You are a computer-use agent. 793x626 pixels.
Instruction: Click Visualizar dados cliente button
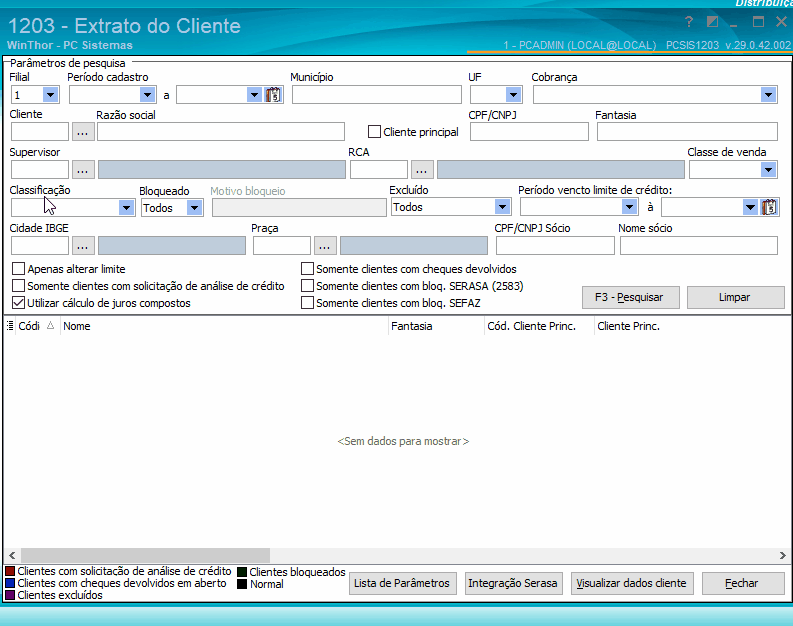[632, 584]
